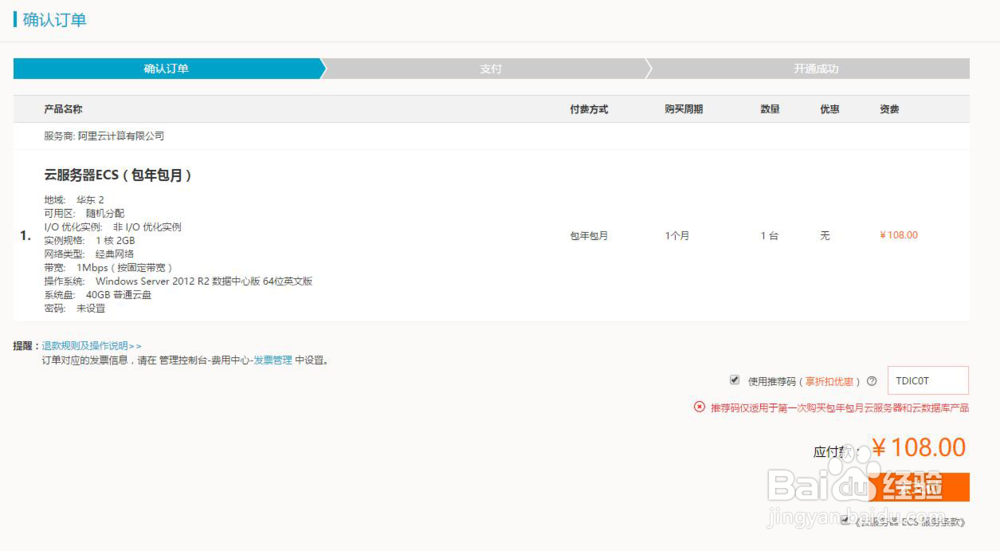Open the 退款规则及操作说明 link
The width and height of the screenshot is (1000, 551).
click(91, 346)
